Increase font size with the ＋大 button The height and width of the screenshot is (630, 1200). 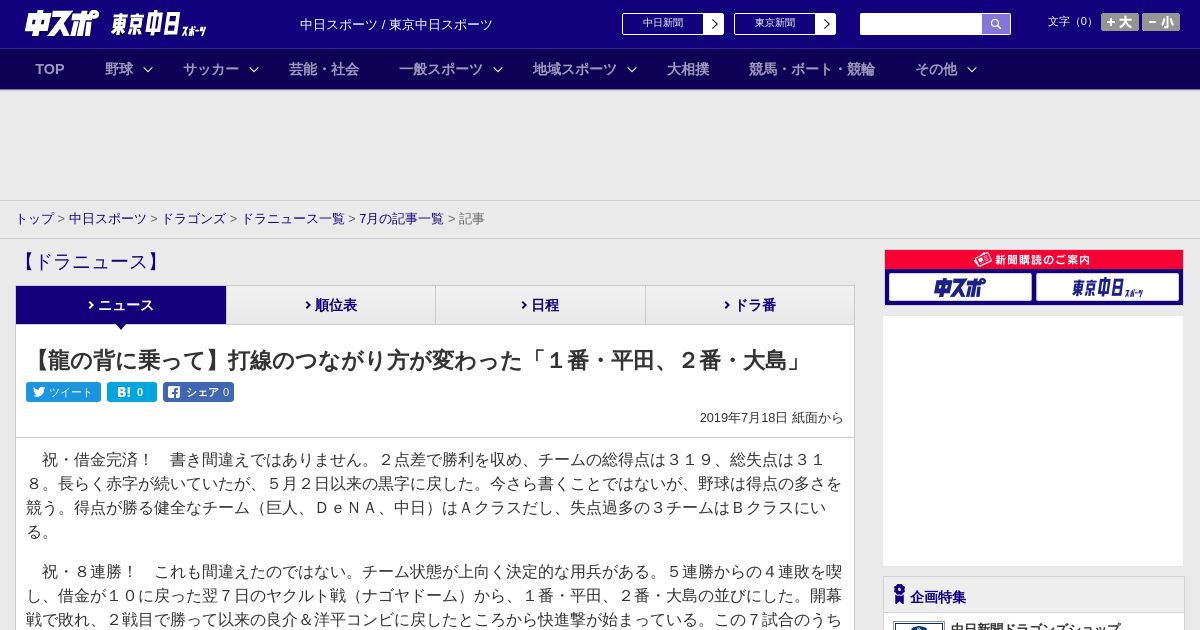click(x=1119, y=22)
